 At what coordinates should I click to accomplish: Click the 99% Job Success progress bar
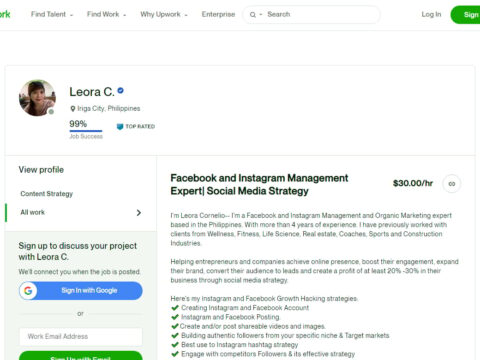click(86, 131)
